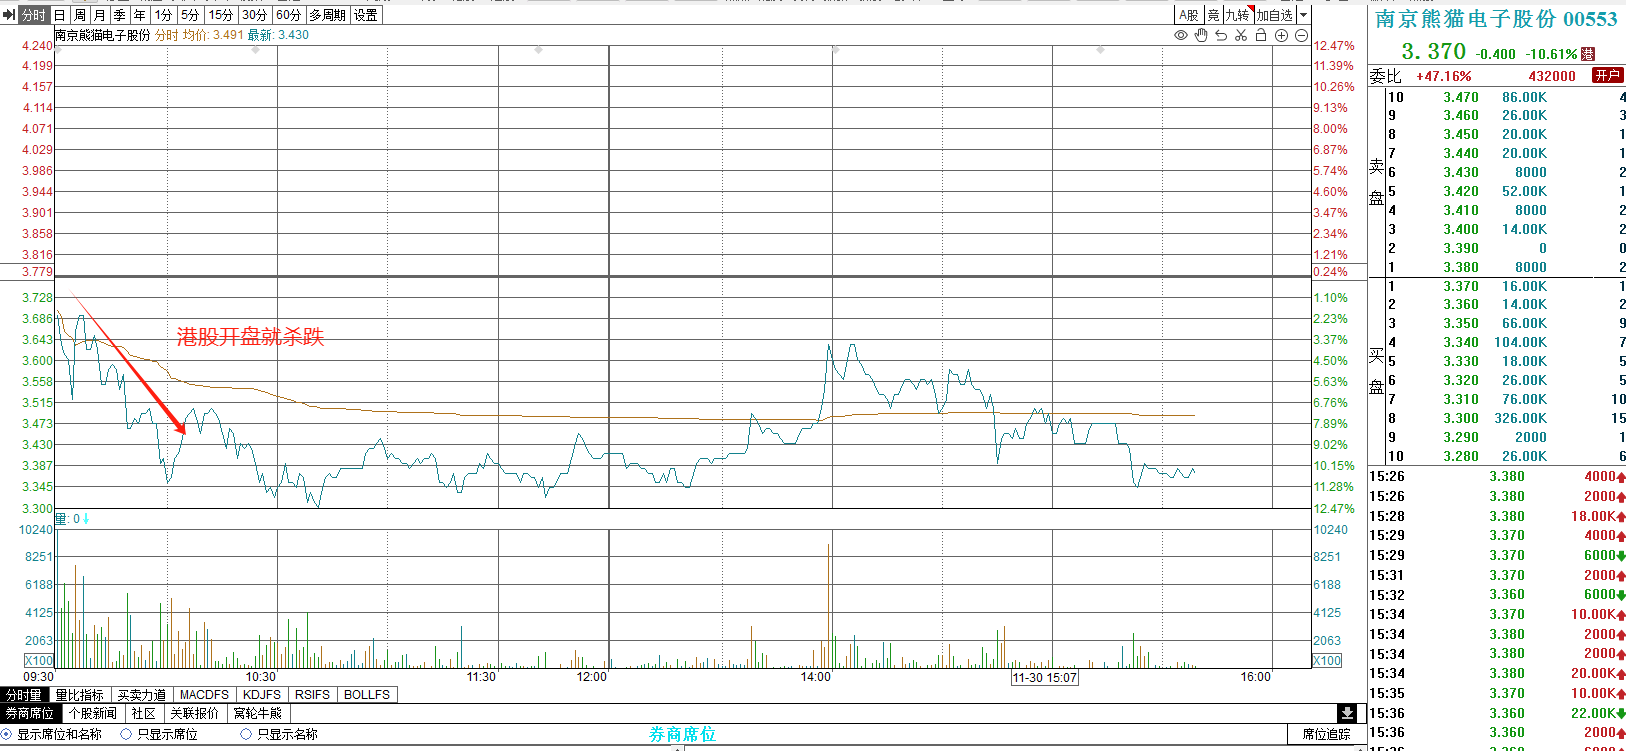Viewport: 1626px width, 751px height.
Task: Click the 15:28 trade with 18.00K volume
Action: 1497,516
